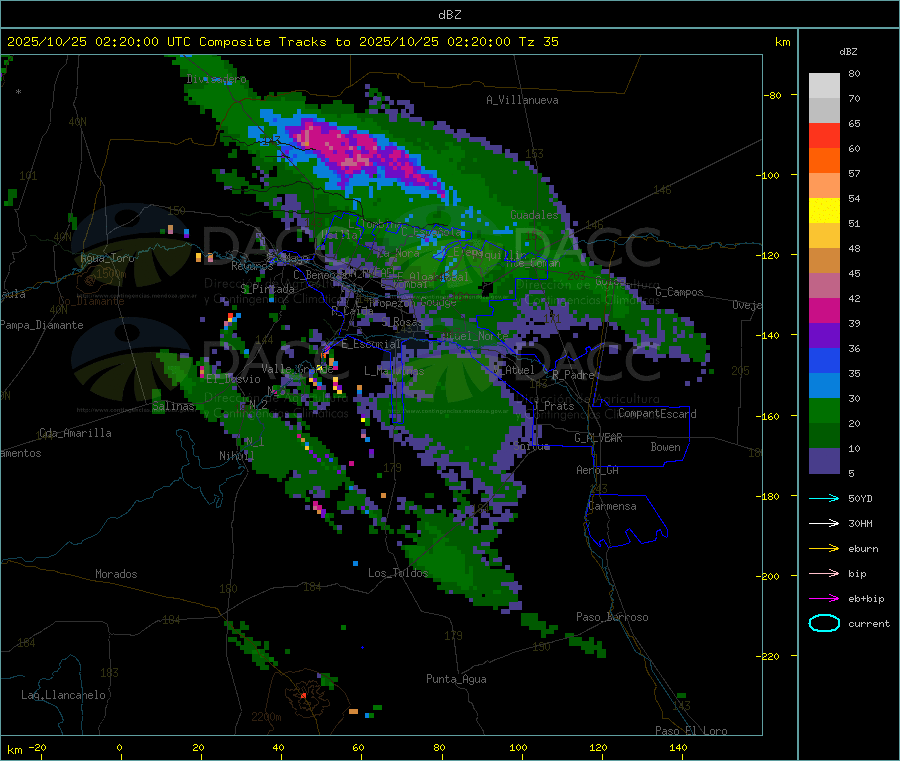Click the '100' km tick on bottom axis
Viewport: 900px width, 761px height.
coord(518,747)
